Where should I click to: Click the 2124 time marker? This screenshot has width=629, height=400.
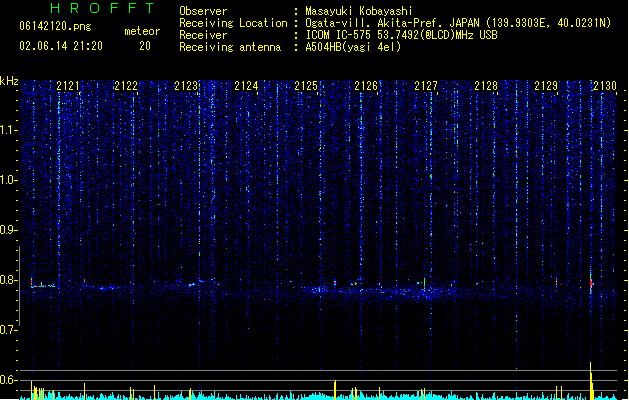(246, 86)
